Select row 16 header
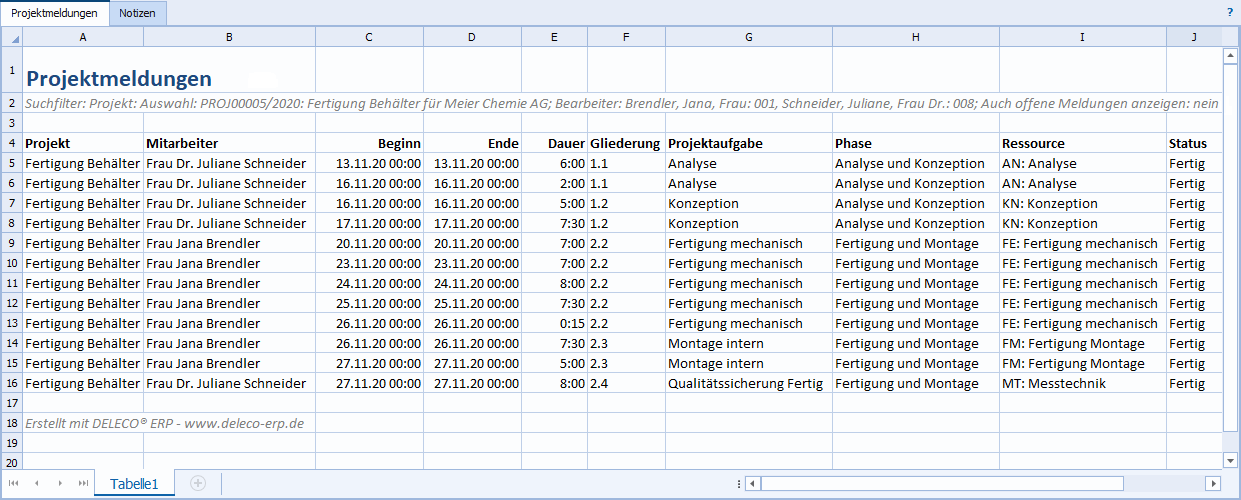Screen dimensions: 1241x500 click(11, 383)
